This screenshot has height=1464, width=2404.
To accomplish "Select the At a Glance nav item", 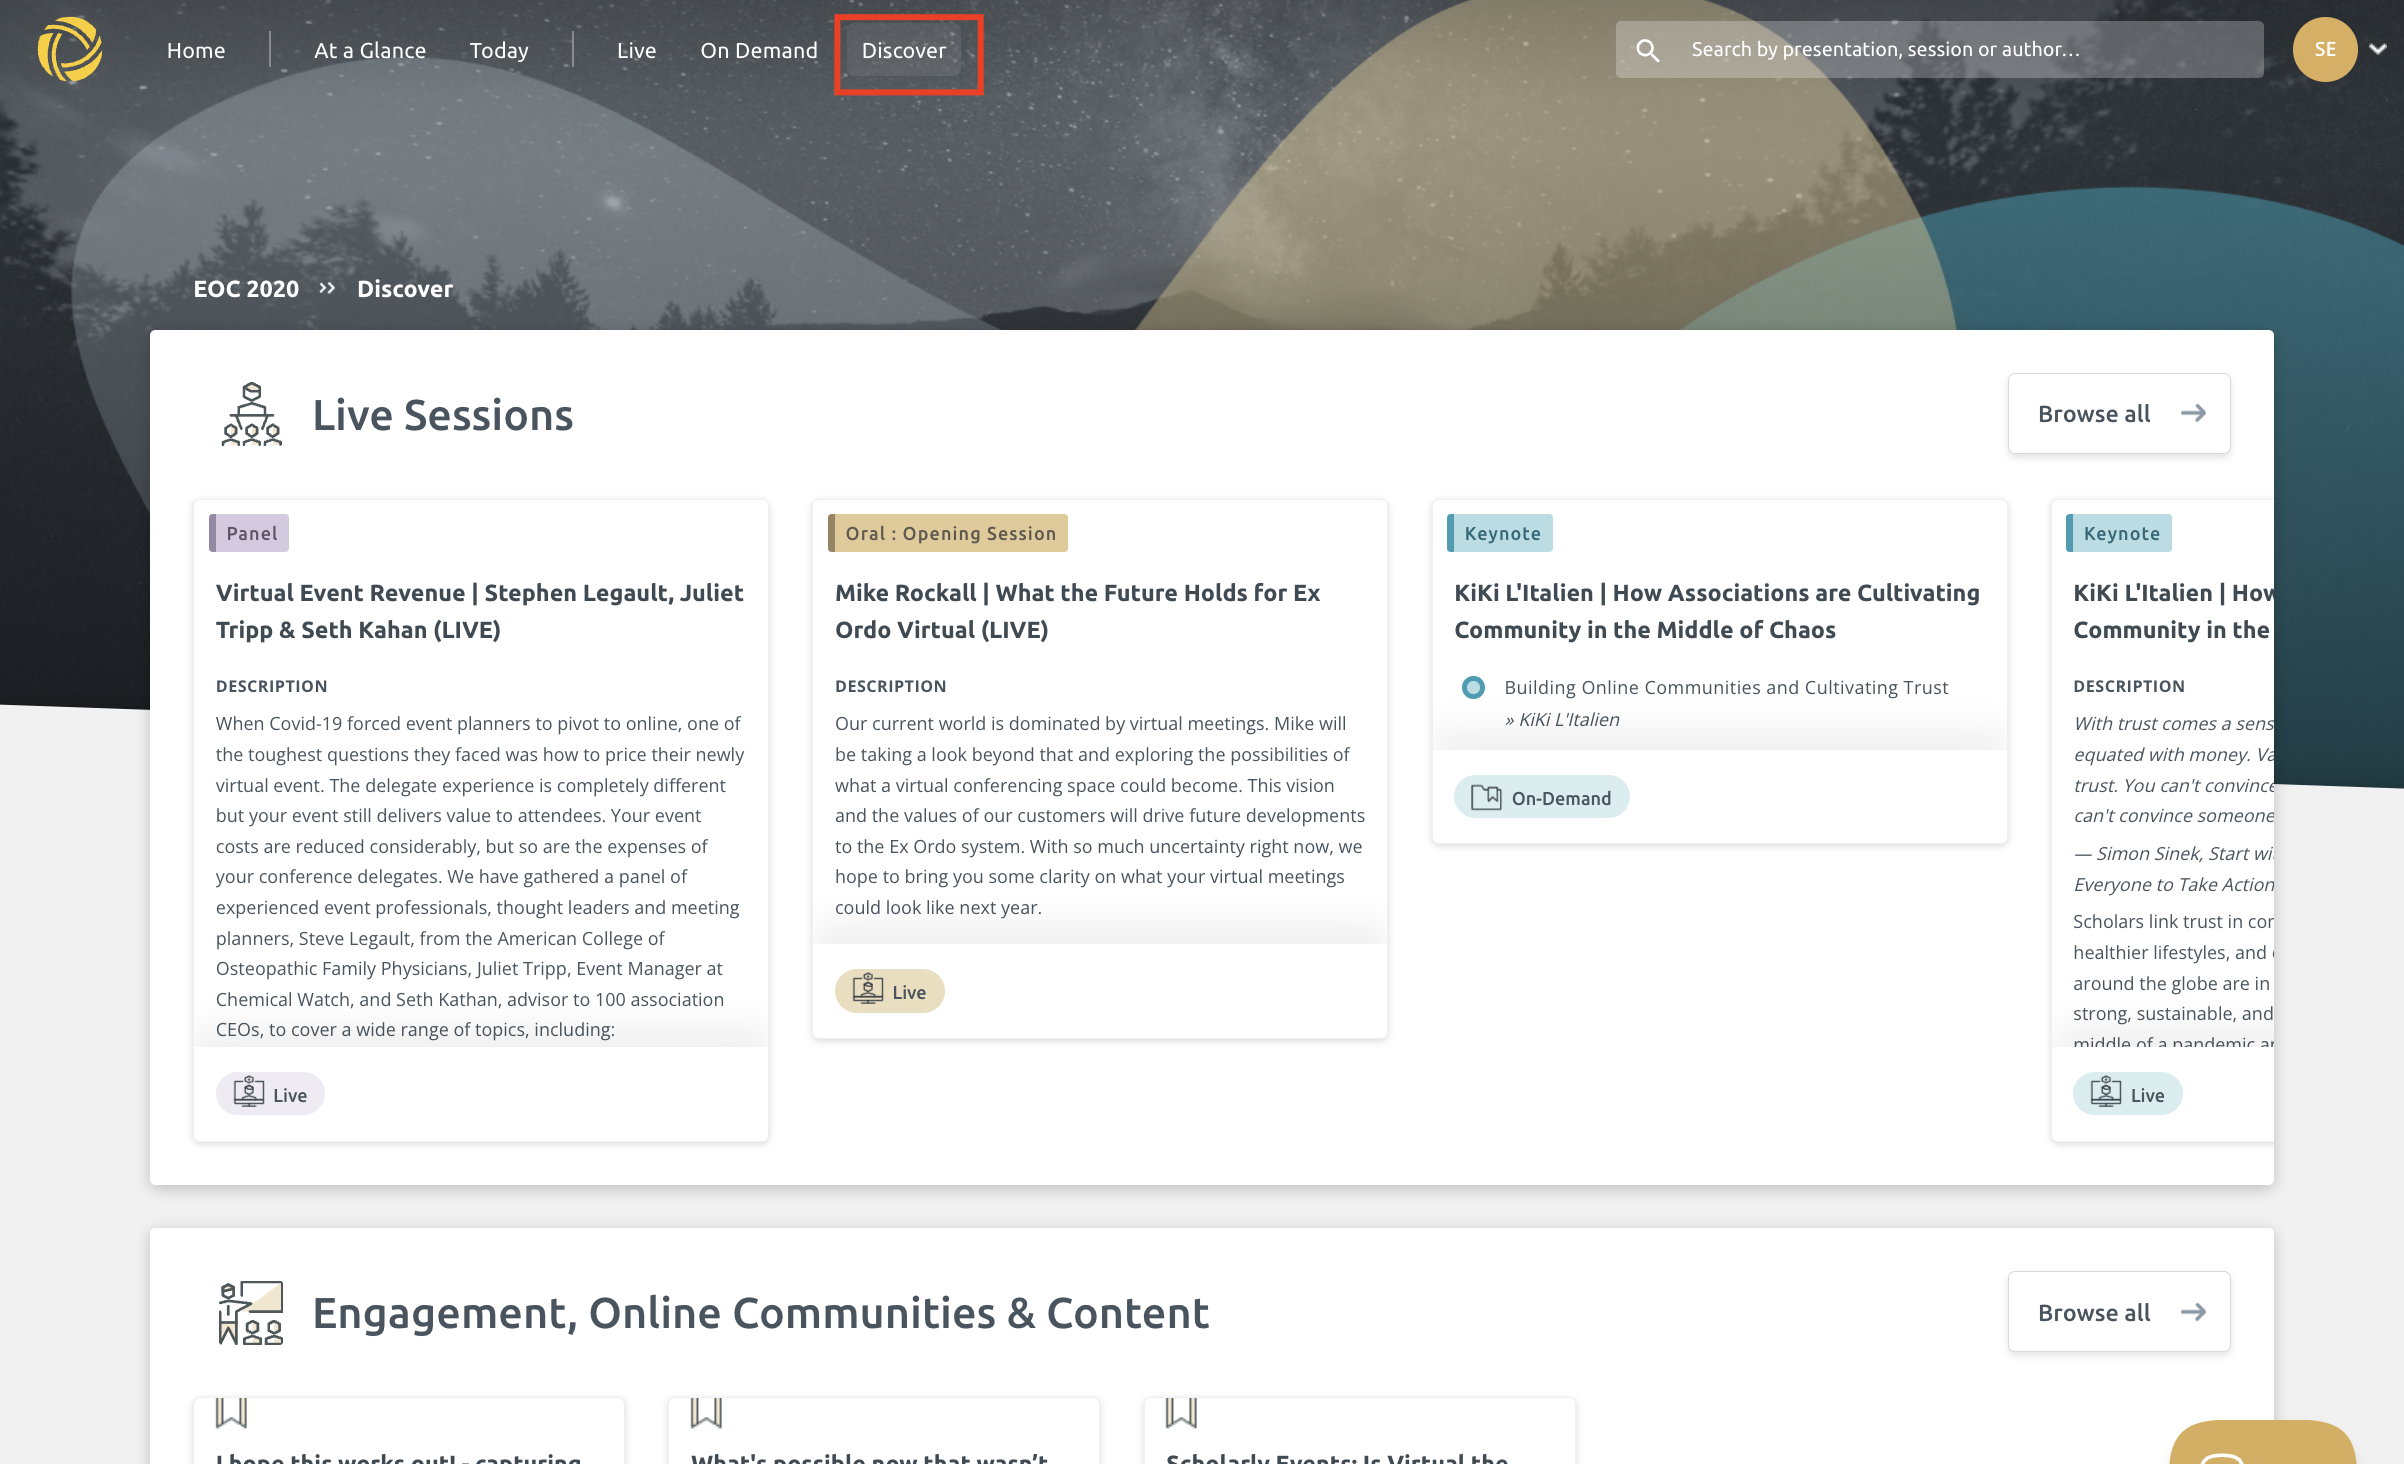I will click(369, 50).
